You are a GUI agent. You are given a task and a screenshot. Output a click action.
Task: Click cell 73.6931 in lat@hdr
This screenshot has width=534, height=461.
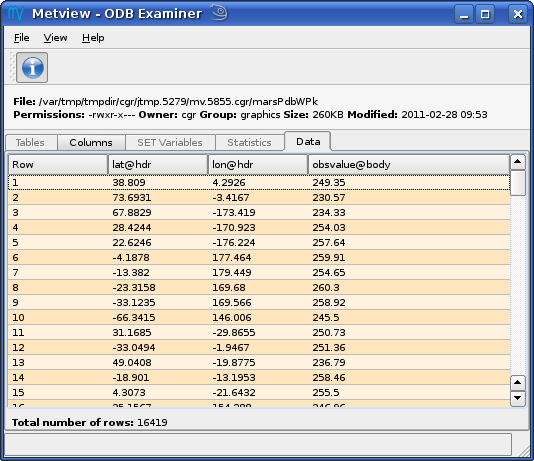(x=158, y=197)
